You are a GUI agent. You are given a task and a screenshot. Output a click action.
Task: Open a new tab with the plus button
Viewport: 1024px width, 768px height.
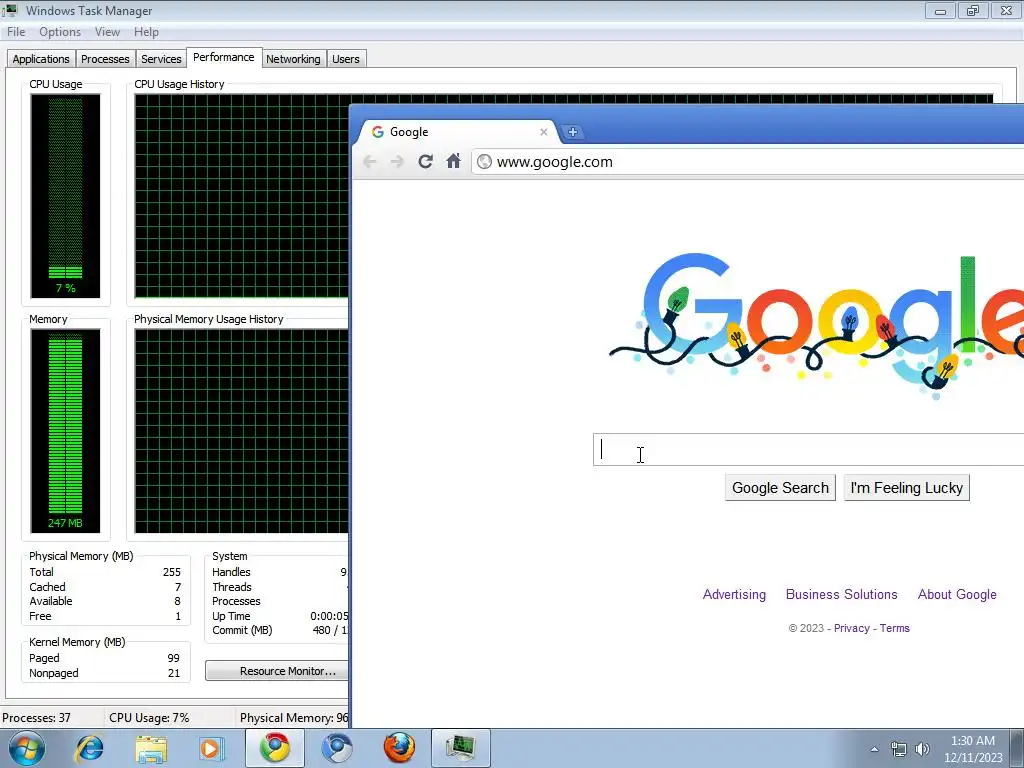click(573, 132)
